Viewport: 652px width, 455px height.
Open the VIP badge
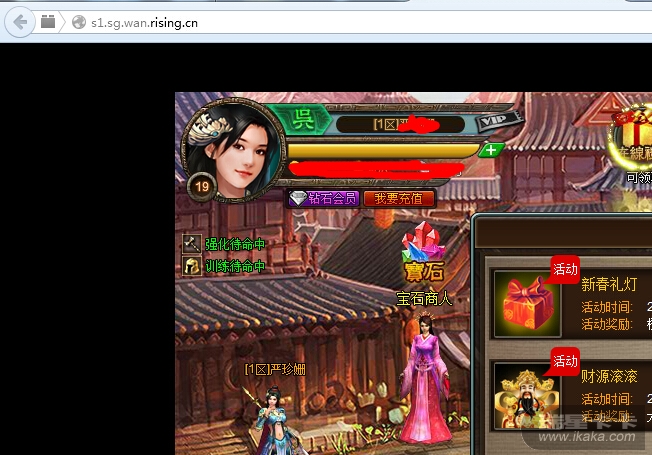tap(498, 121)
